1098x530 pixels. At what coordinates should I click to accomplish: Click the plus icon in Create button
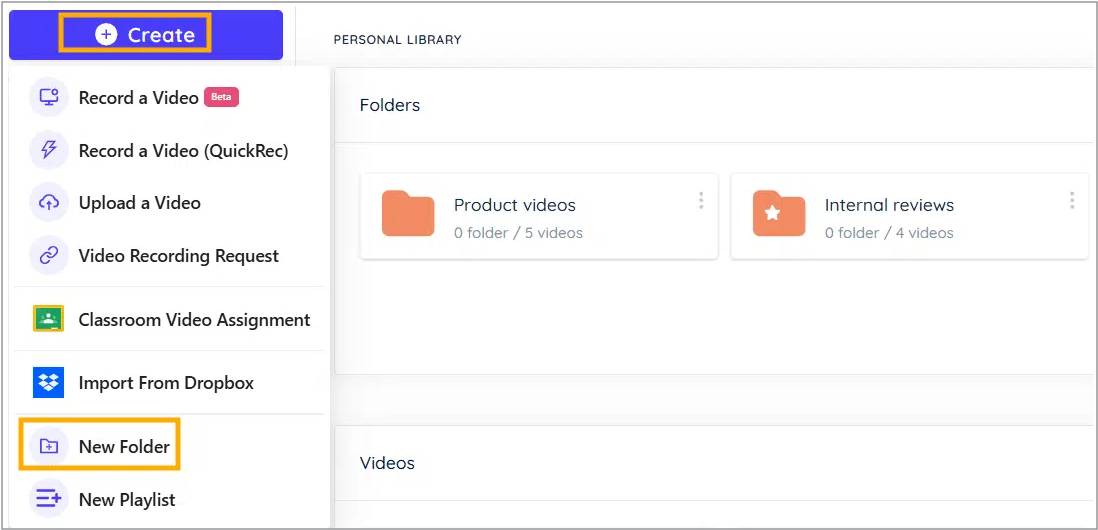pyautogui.click(x=106, y=35)
